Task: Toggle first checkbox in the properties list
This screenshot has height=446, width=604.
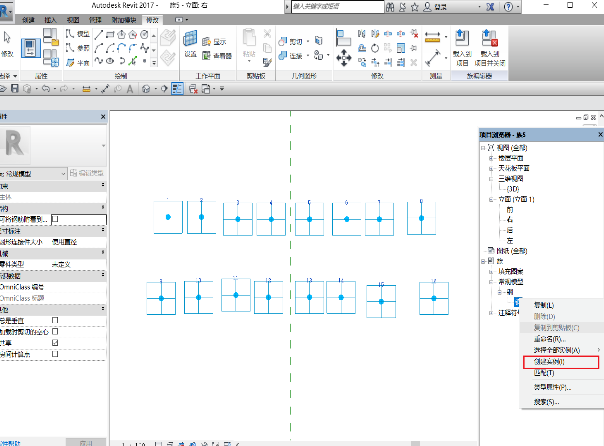Action: [x=55, y=218]
